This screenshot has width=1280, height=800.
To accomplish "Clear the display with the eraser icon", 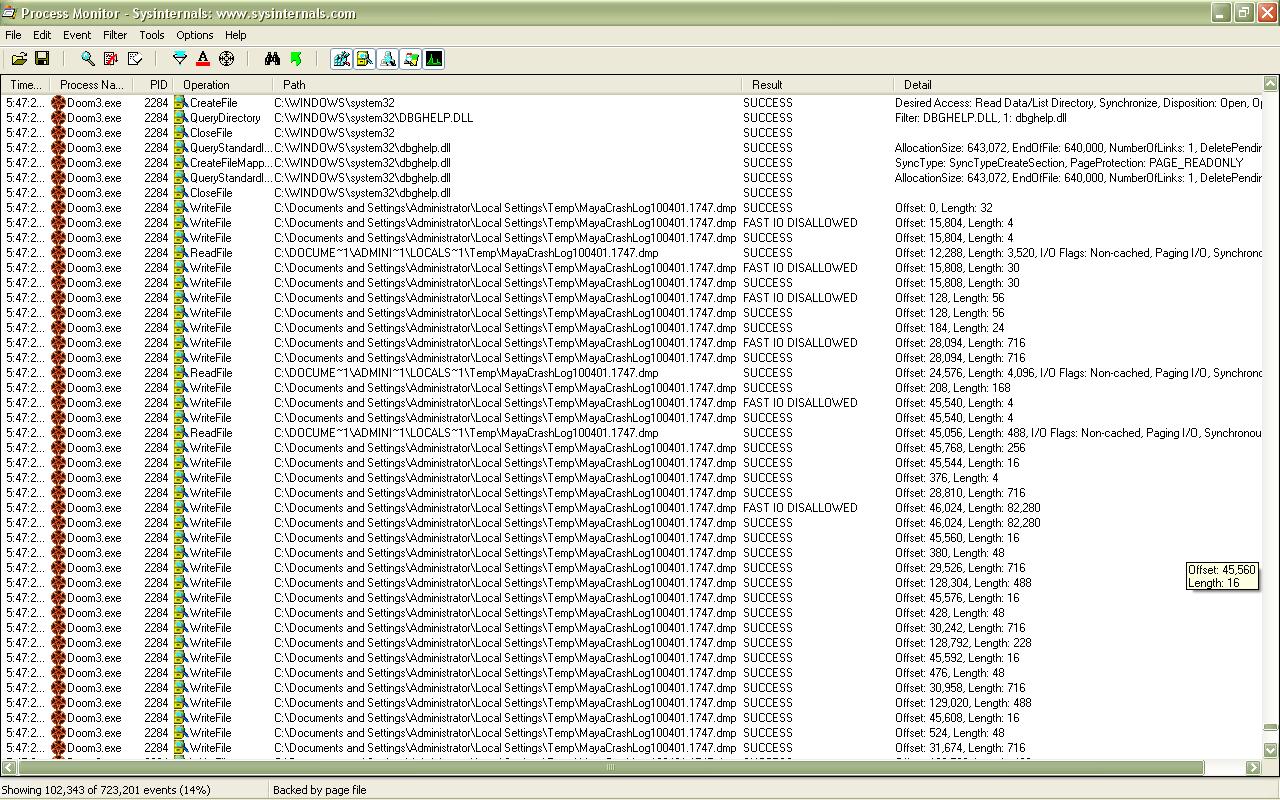I will pyautogui.click(x=135, y=59).
